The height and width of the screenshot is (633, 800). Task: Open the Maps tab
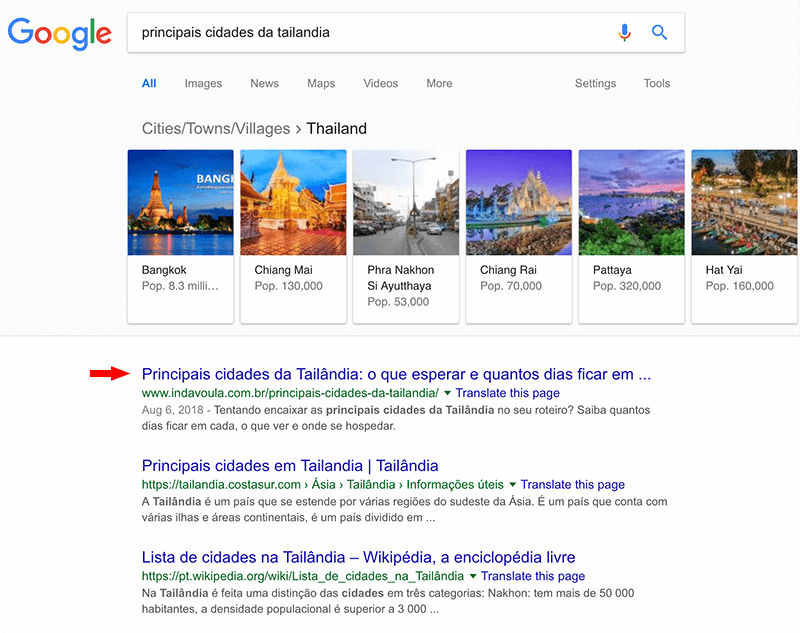click(x=321, y=83)
